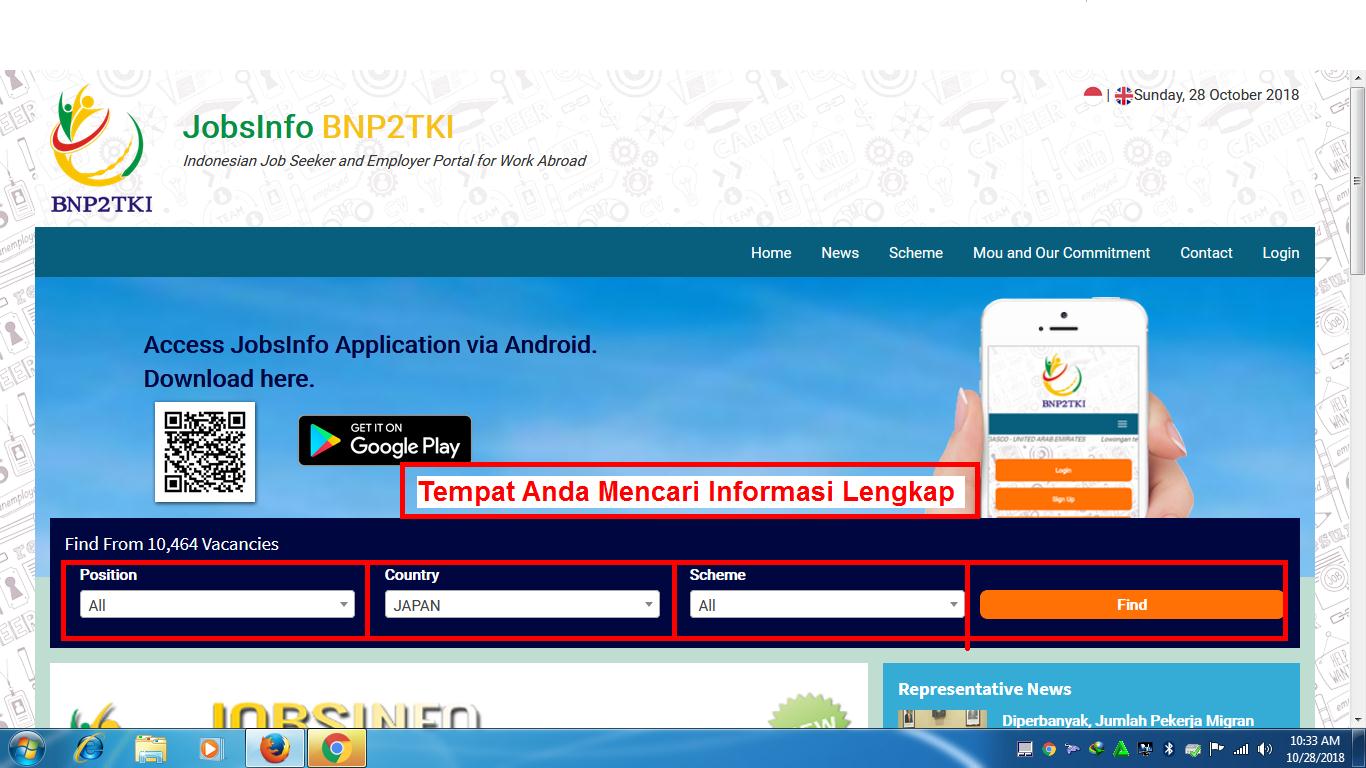Open the Diperbanyak, Jumlah Pekerja Migran news link
The height and width of the screenshot is (768, 1366).
click(x=1128, y=720)
